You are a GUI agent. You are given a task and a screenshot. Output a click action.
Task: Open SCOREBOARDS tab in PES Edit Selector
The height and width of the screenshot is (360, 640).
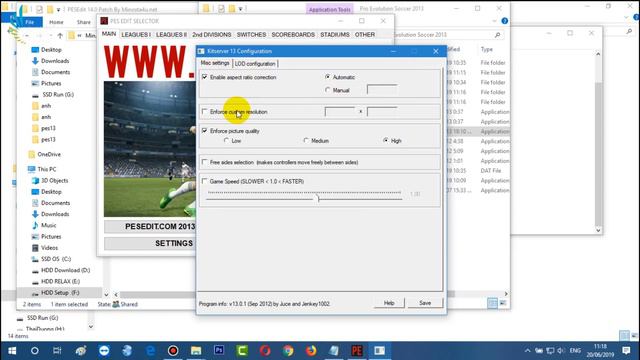tap(293, 35)
